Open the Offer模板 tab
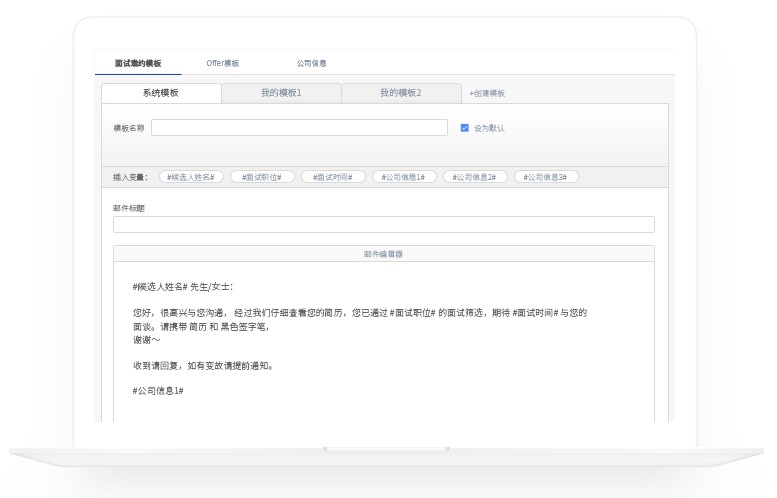 click(222, 63)
